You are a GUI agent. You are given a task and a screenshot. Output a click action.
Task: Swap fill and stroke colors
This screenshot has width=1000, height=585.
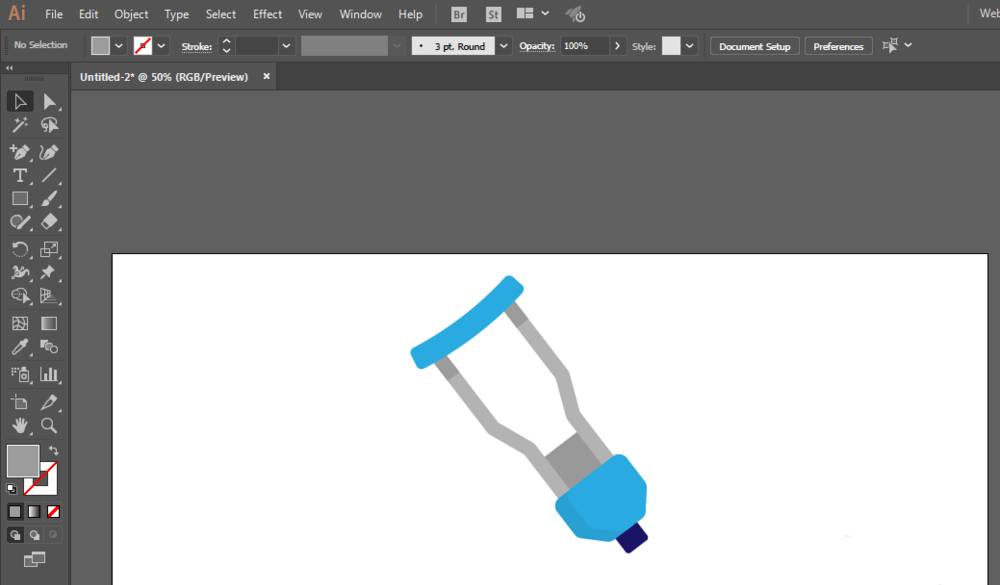(x=53, y=451)
